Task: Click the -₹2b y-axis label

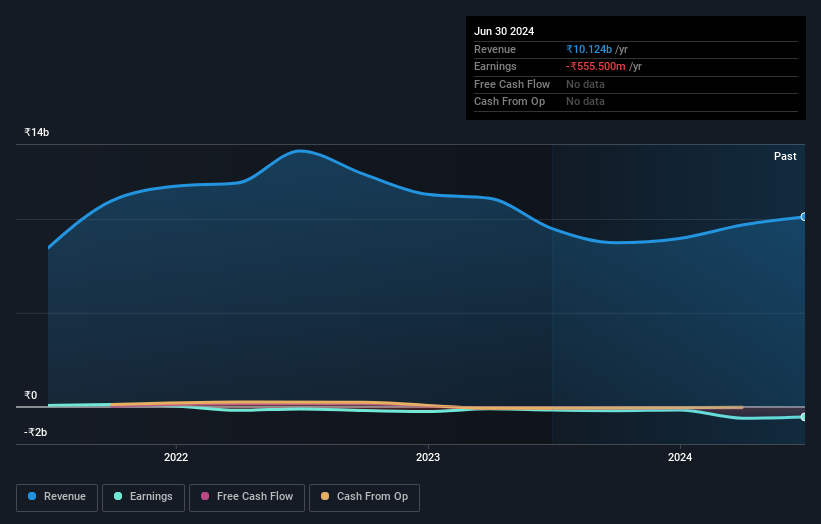Action: [x=36, y=432]
